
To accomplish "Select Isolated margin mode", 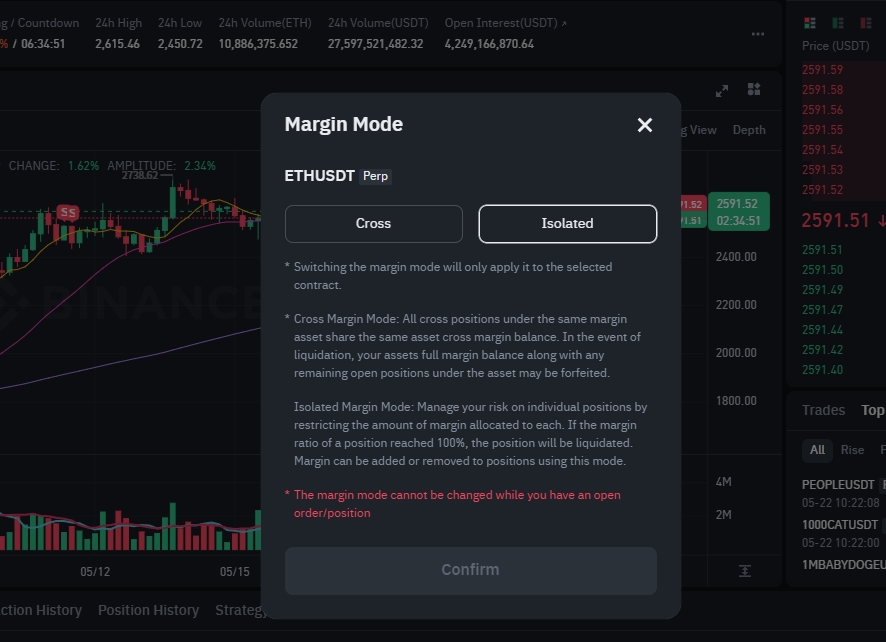I will [x=567, y=224].
